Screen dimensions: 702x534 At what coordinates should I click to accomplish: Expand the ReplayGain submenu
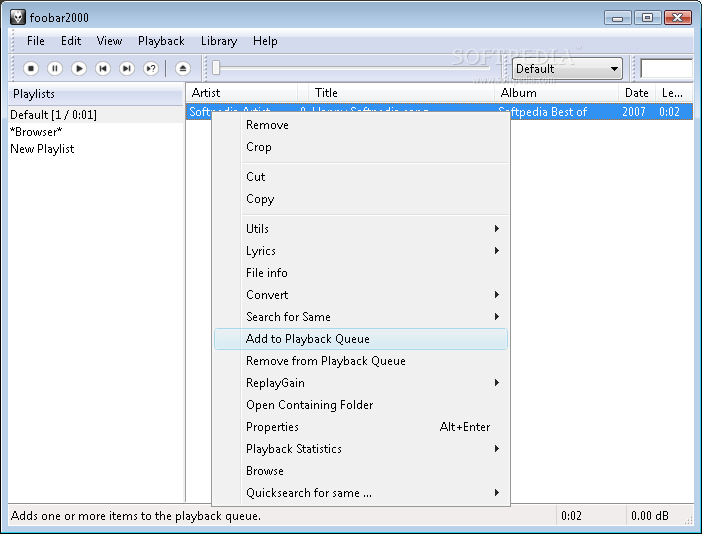[x=361, y=383]
